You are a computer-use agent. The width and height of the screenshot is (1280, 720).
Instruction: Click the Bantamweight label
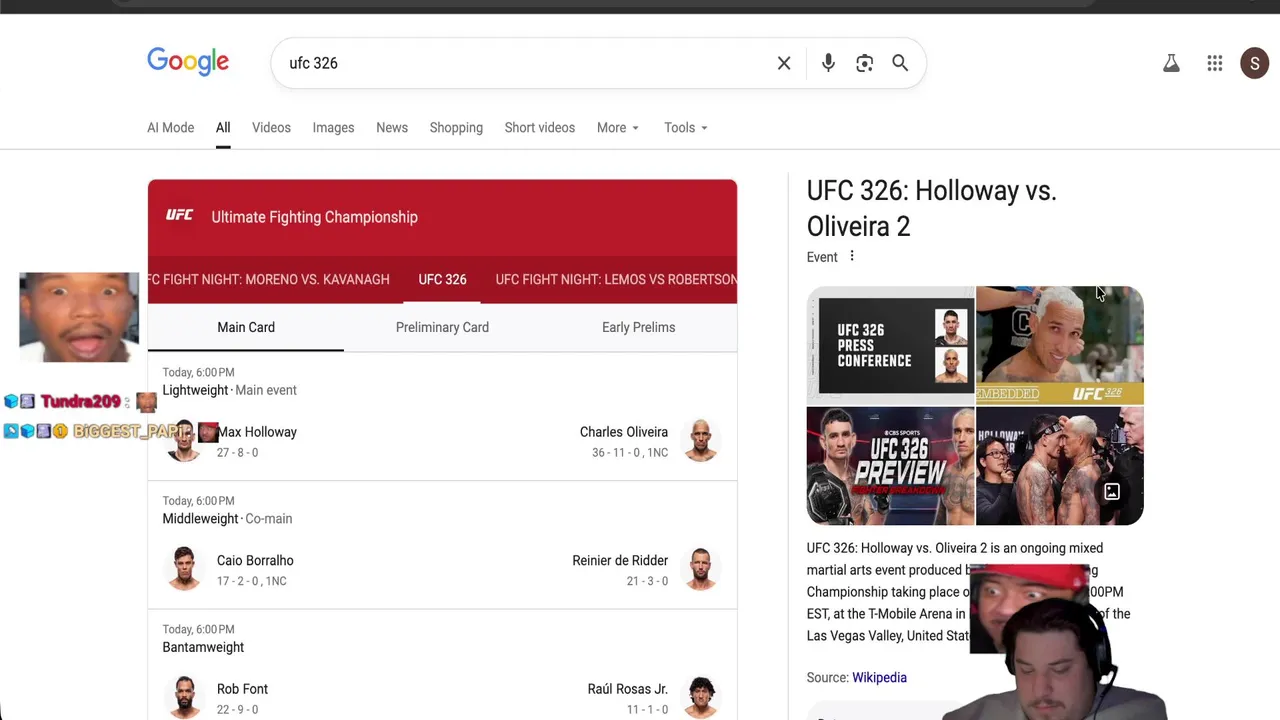(x=203, y=647)
